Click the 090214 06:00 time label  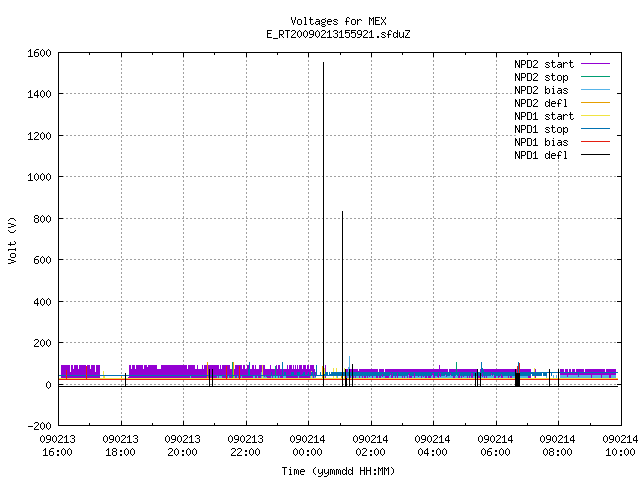click(x=495, y=446)
